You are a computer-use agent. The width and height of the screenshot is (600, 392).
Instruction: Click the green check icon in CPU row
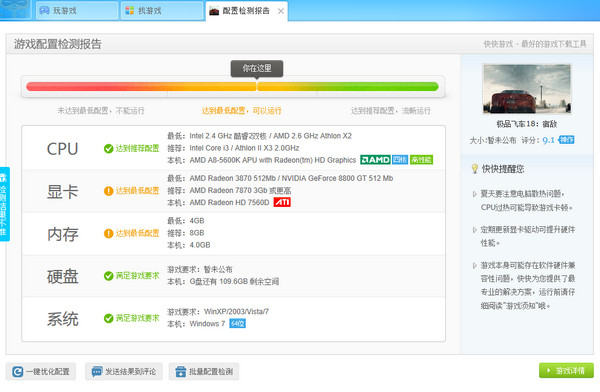pos(108,149)
